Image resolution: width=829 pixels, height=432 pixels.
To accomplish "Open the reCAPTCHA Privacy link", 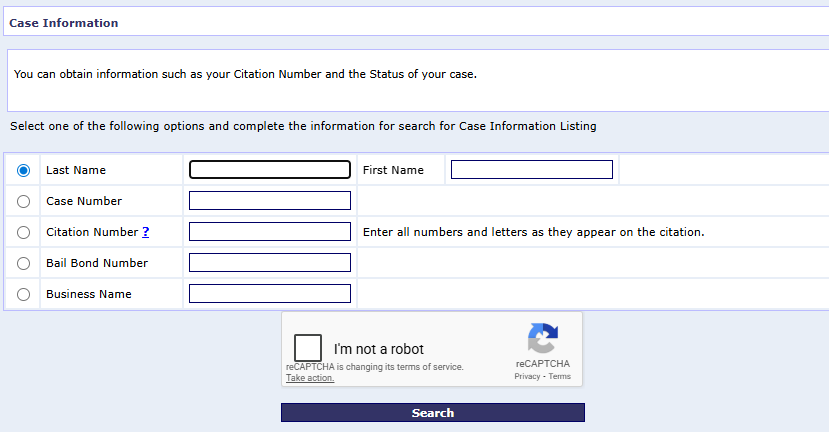I will (x=527, y=376).
